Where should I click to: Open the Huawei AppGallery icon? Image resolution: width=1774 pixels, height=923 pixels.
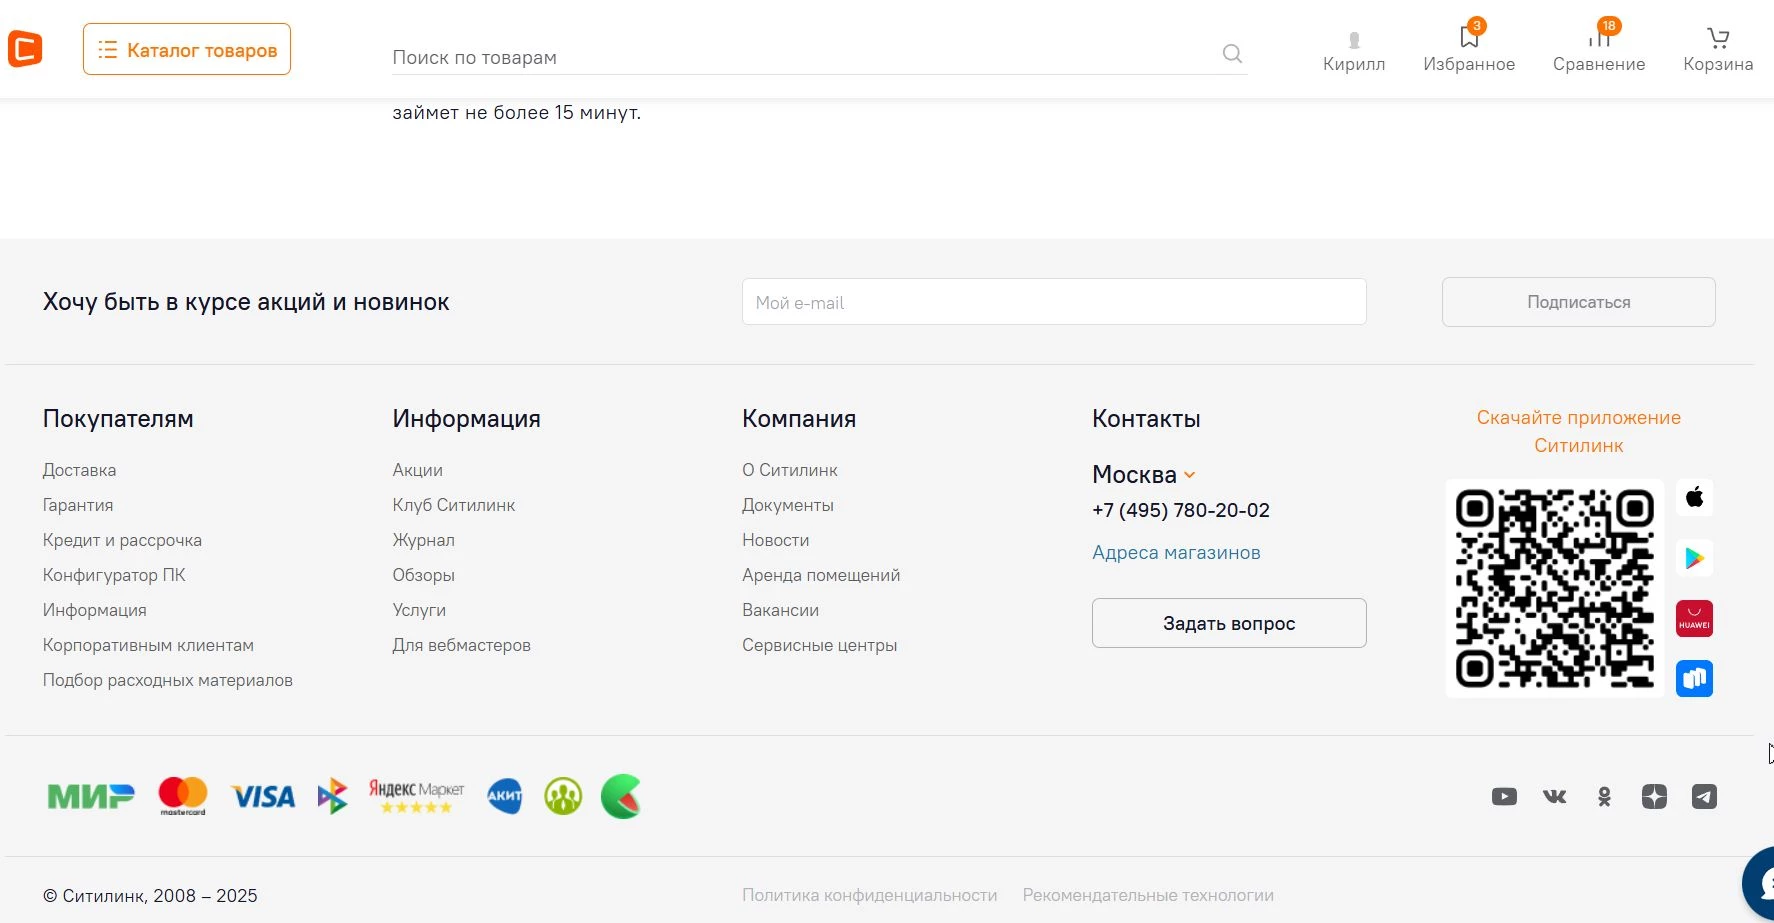point(1694,619)
